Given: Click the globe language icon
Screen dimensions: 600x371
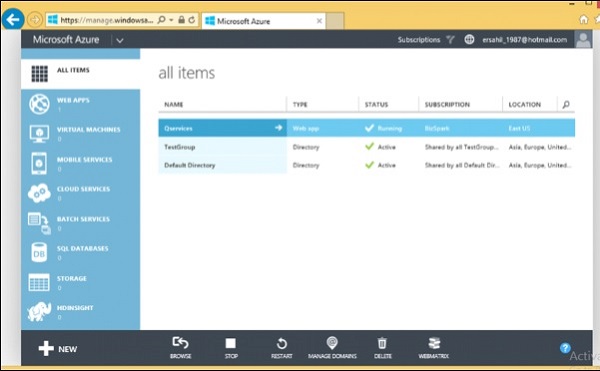Looking at the screenshot, I should [469, 39].
